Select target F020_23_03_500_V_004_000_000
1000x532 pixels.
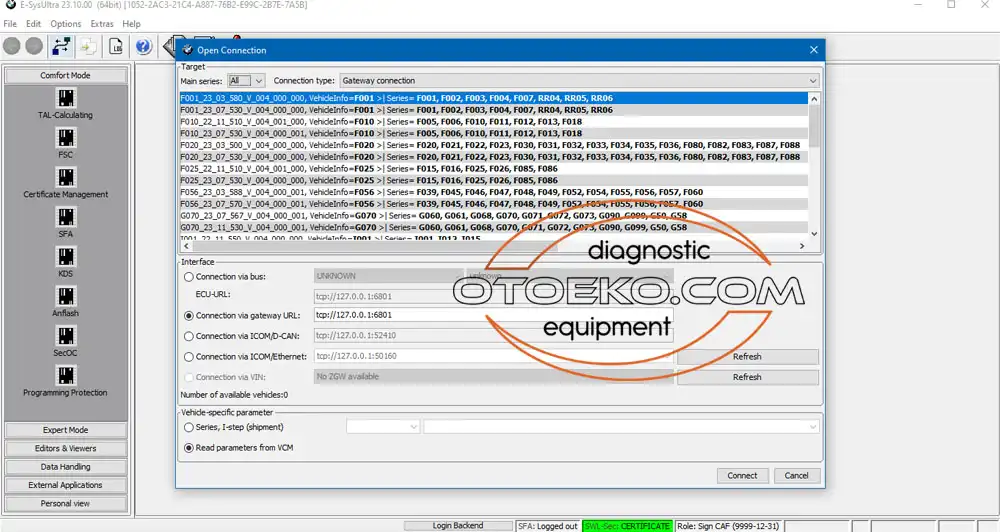[x=494, y=145]
